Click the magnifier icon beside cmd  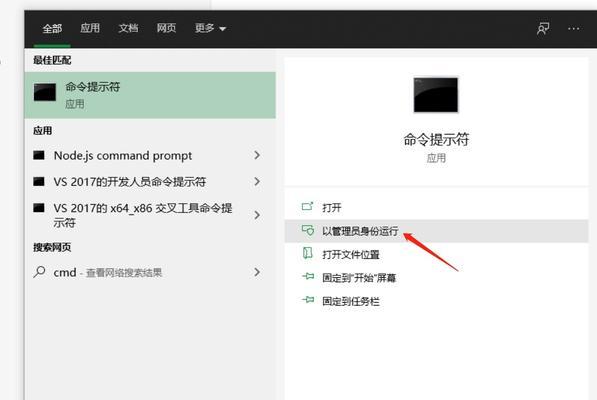click(39, 272)
